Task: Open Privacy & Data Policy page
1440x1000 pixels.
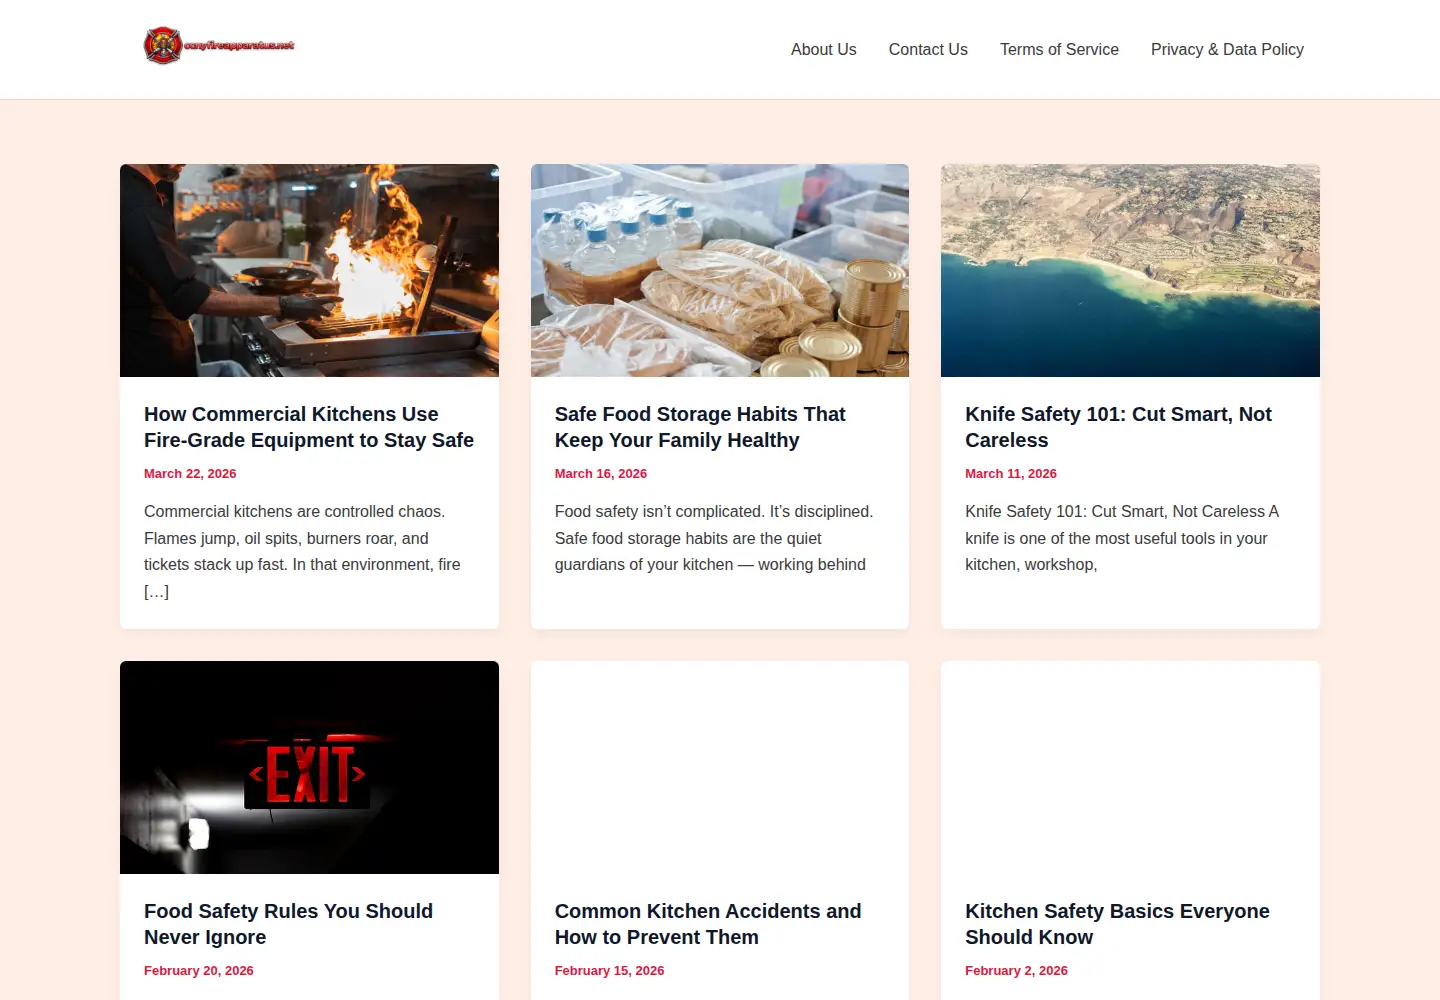Action: point(1227,49)
